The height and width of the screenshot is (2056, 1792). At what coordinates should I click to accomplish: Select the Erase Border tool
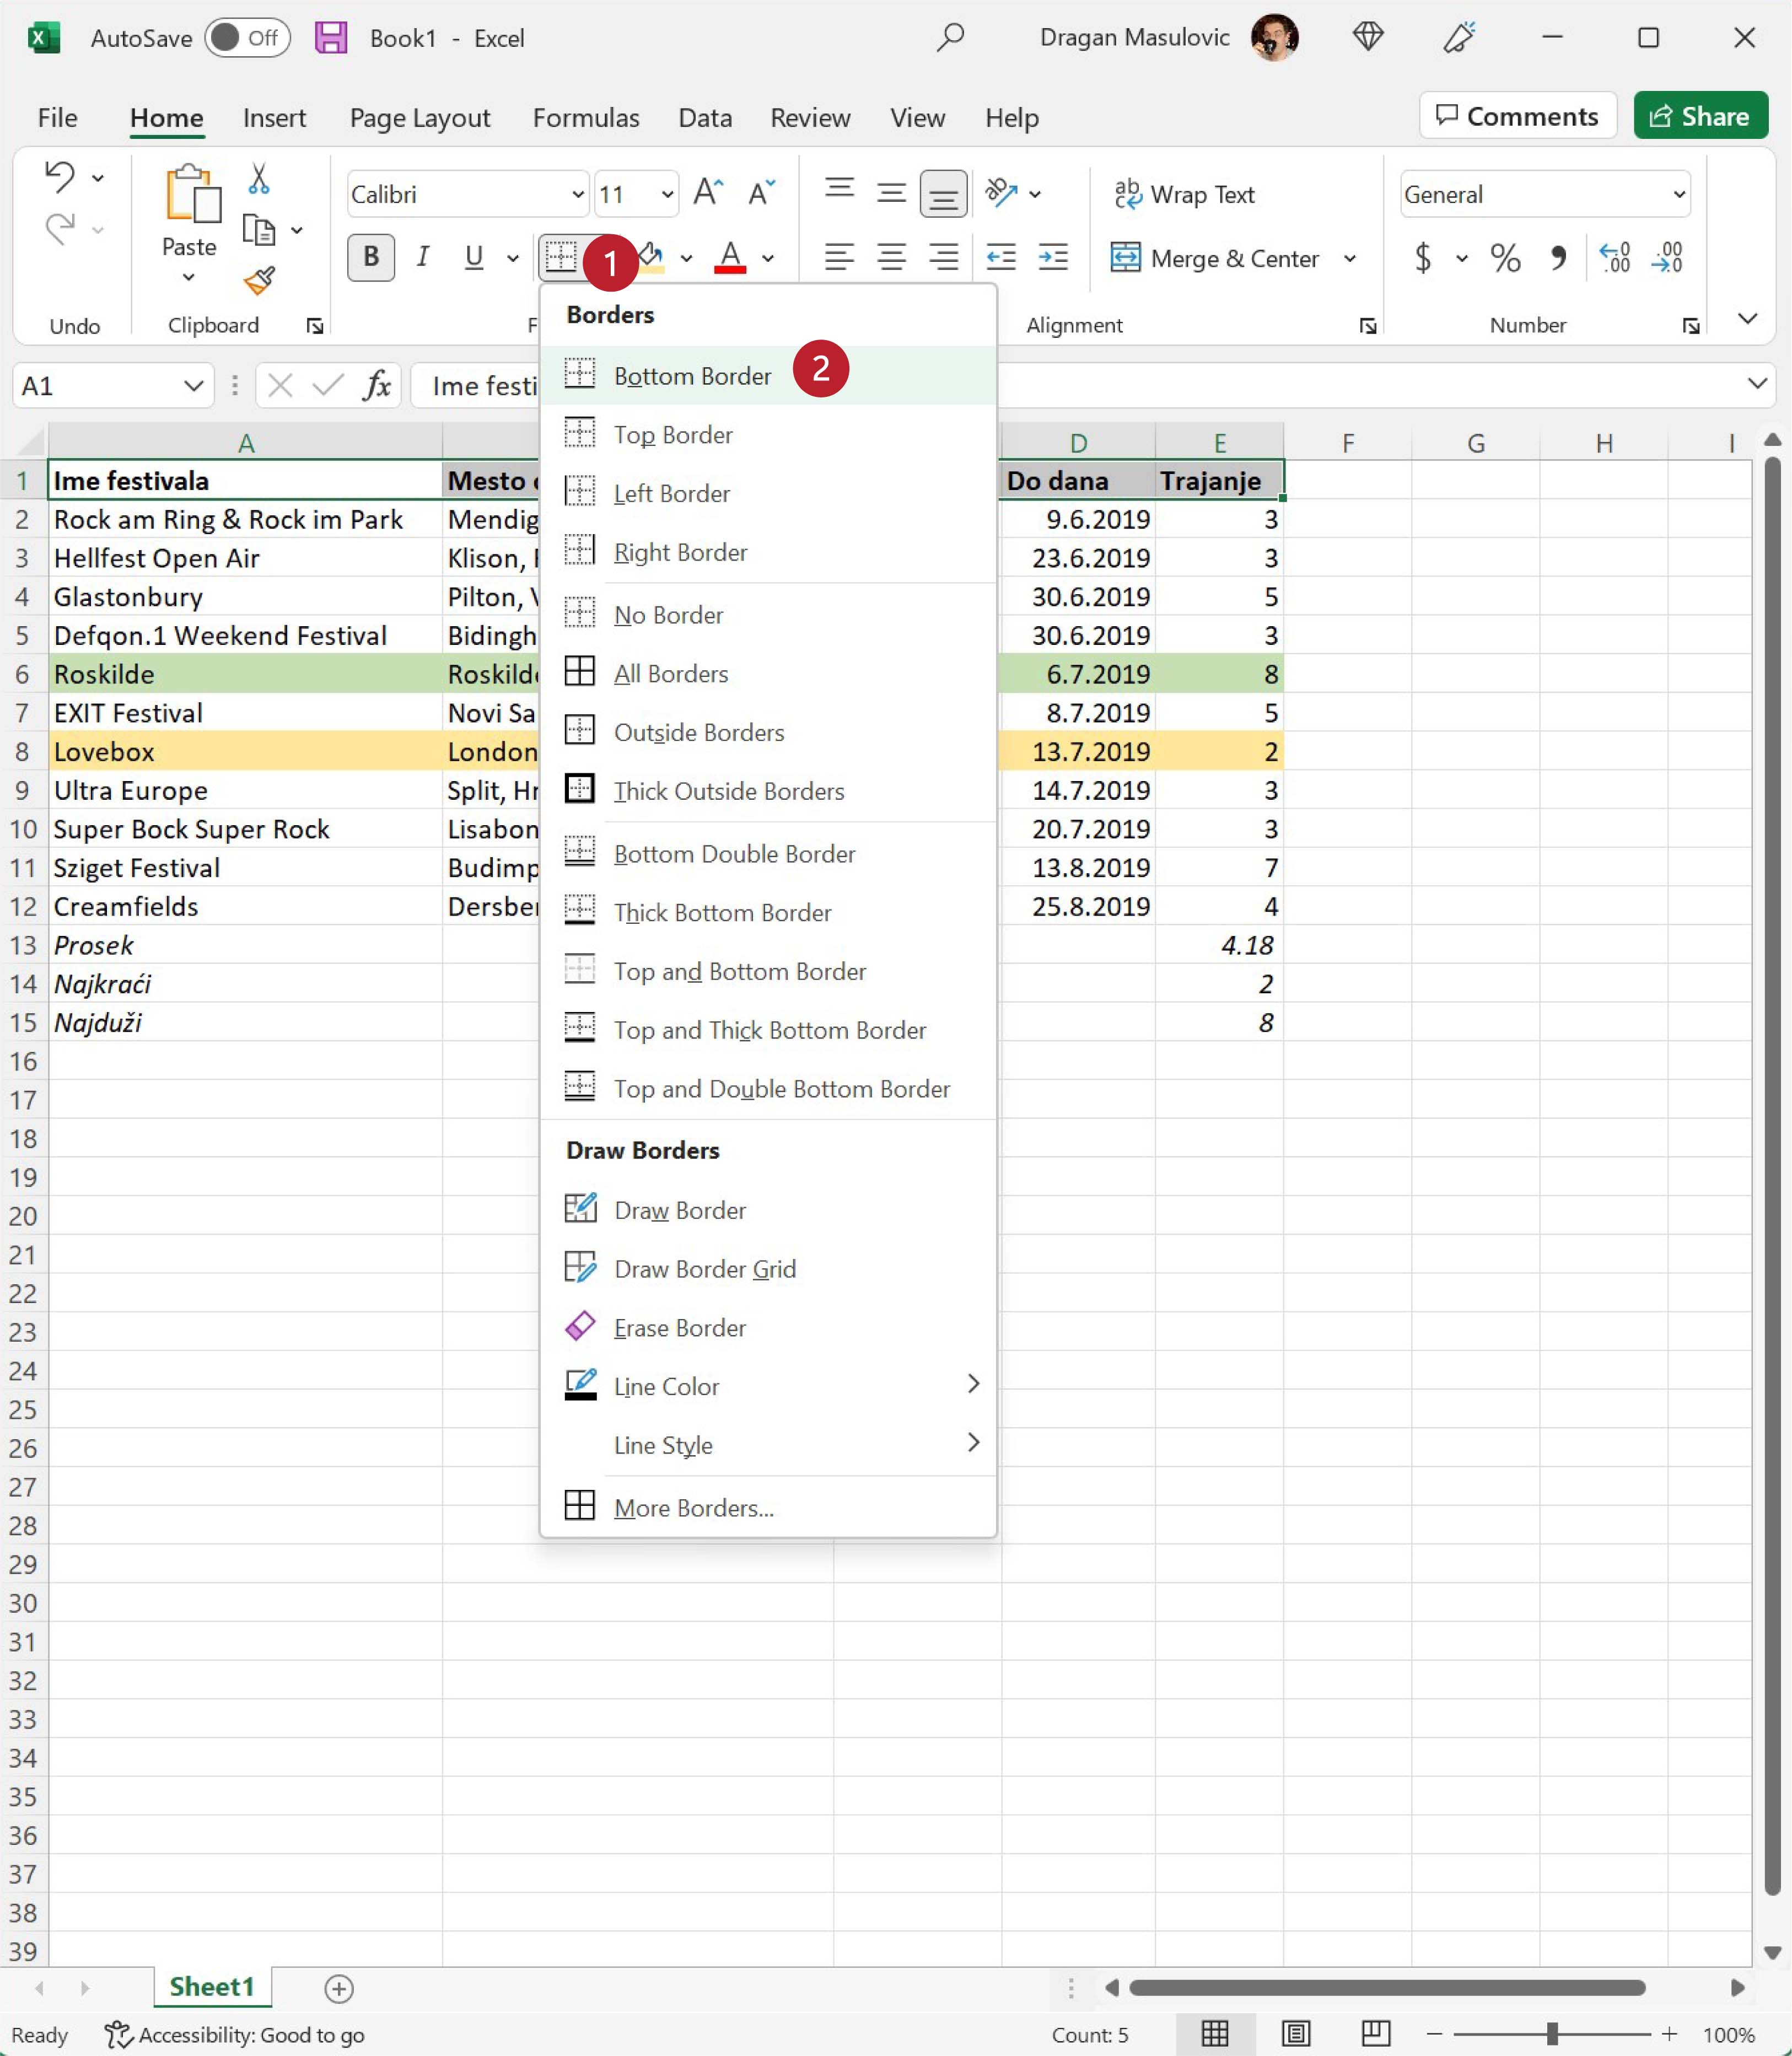[x=679, y=1327]
